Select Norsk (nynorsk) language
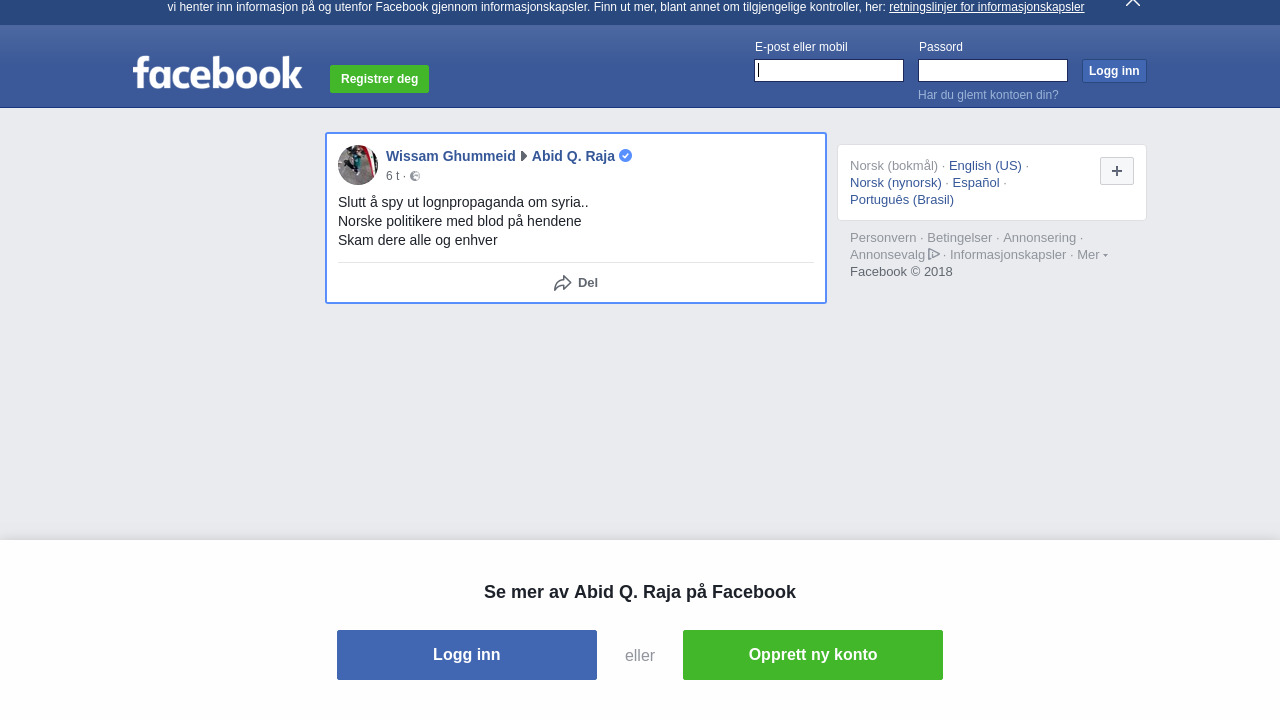This screenshot has width=1280, height=720. [896, 183]
